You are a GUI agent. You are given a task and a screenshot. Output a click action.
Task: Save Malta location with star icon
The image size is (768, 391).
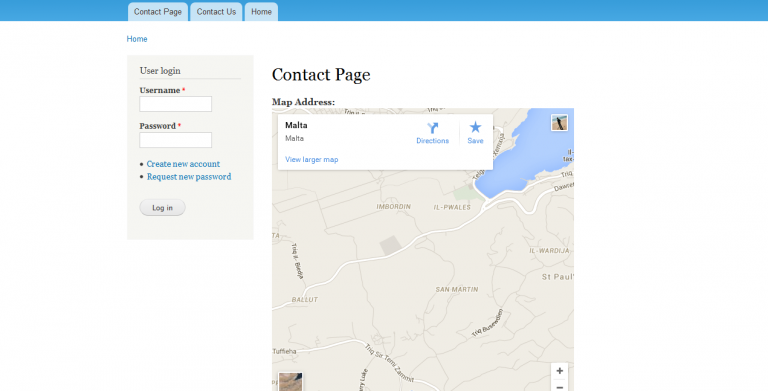(x=475, y=127)
